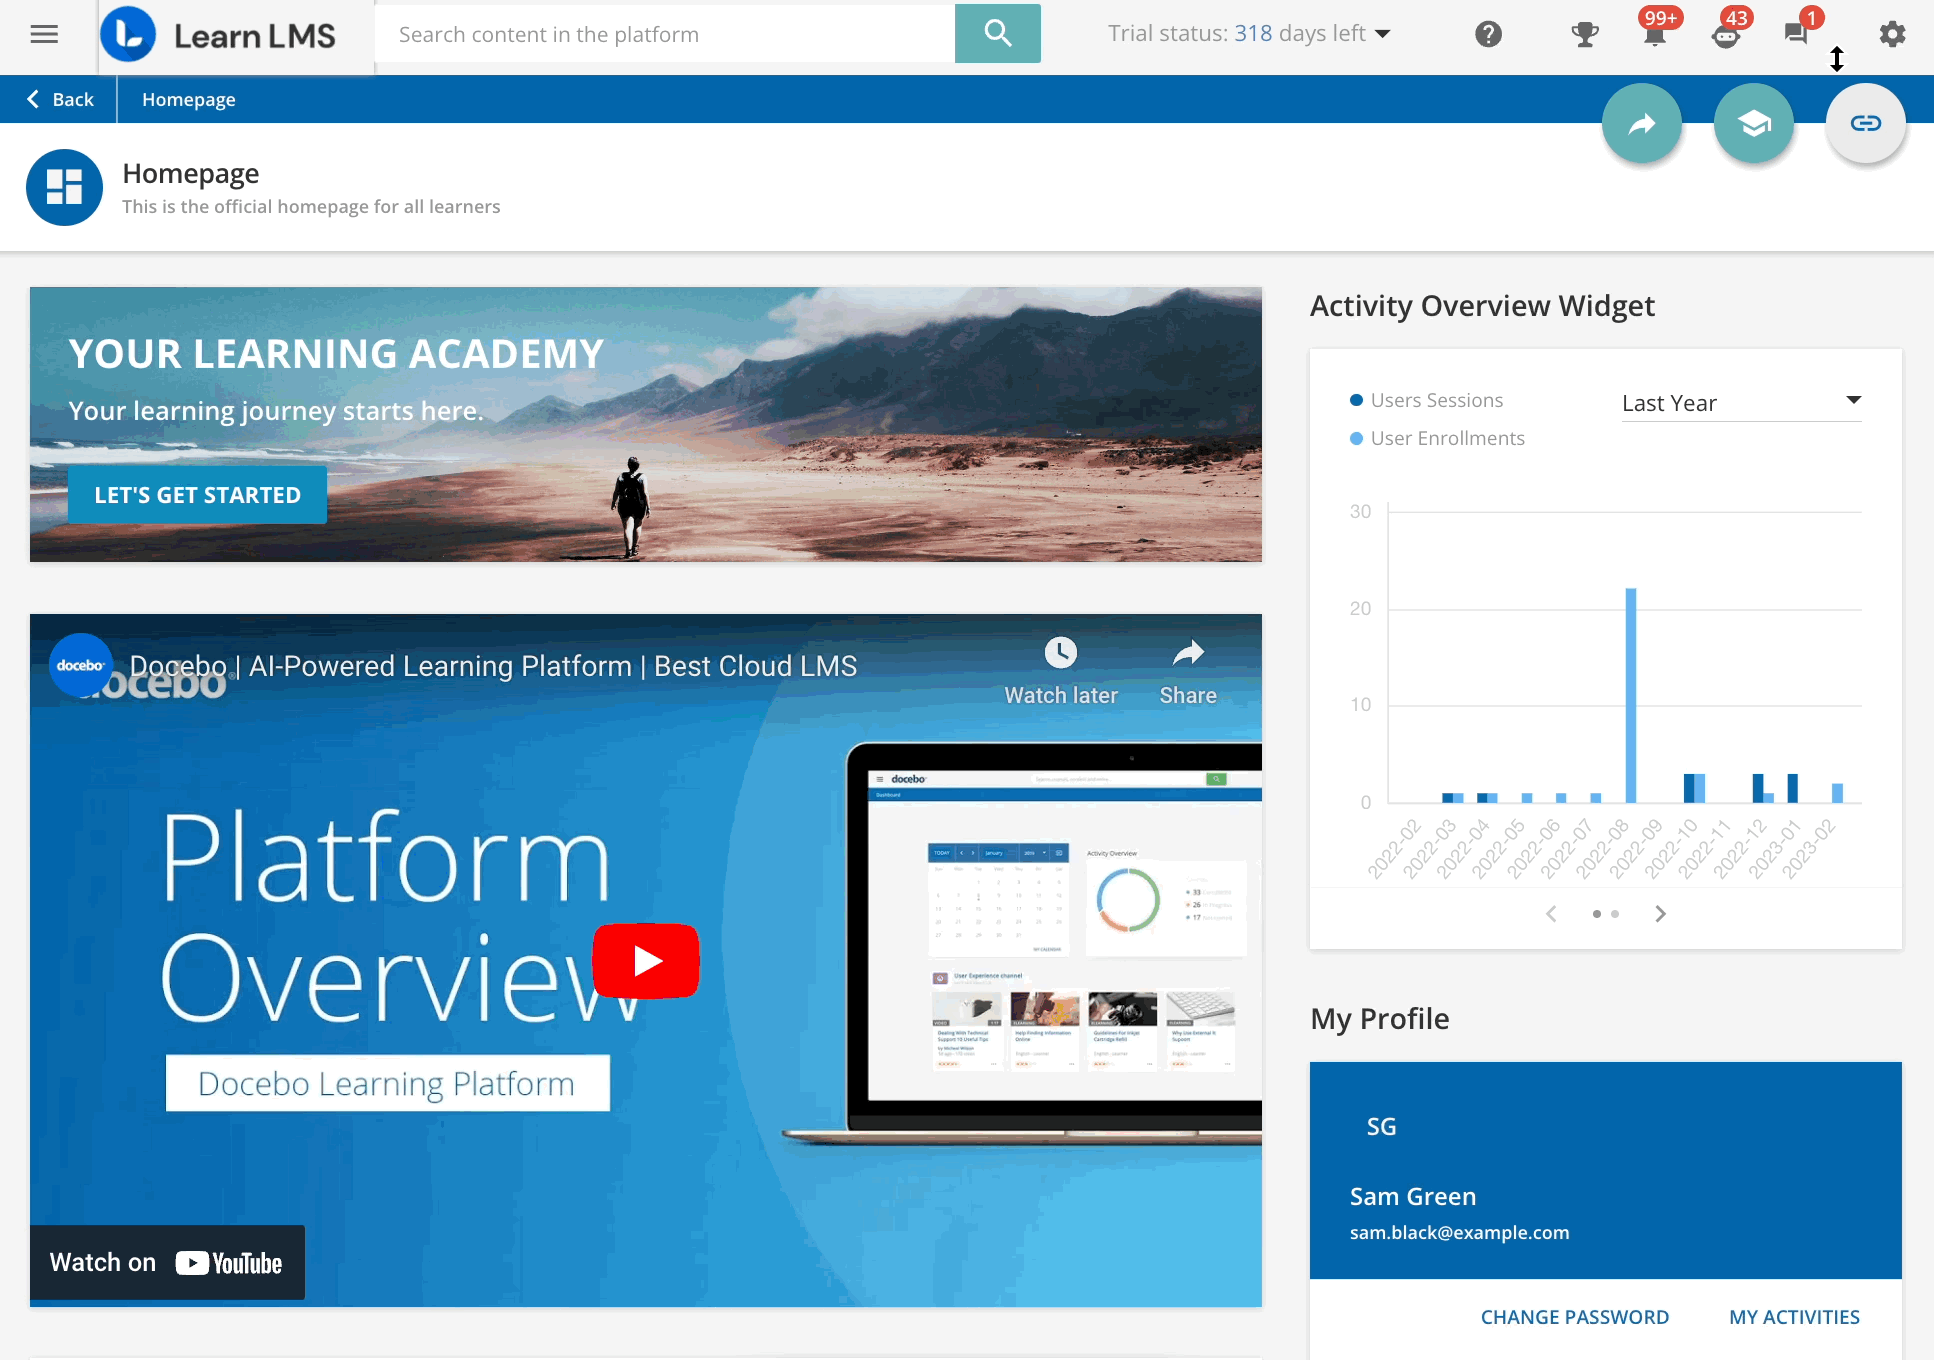Open the video title link
Screen dimensions: 1934x1360
[493, 666]
